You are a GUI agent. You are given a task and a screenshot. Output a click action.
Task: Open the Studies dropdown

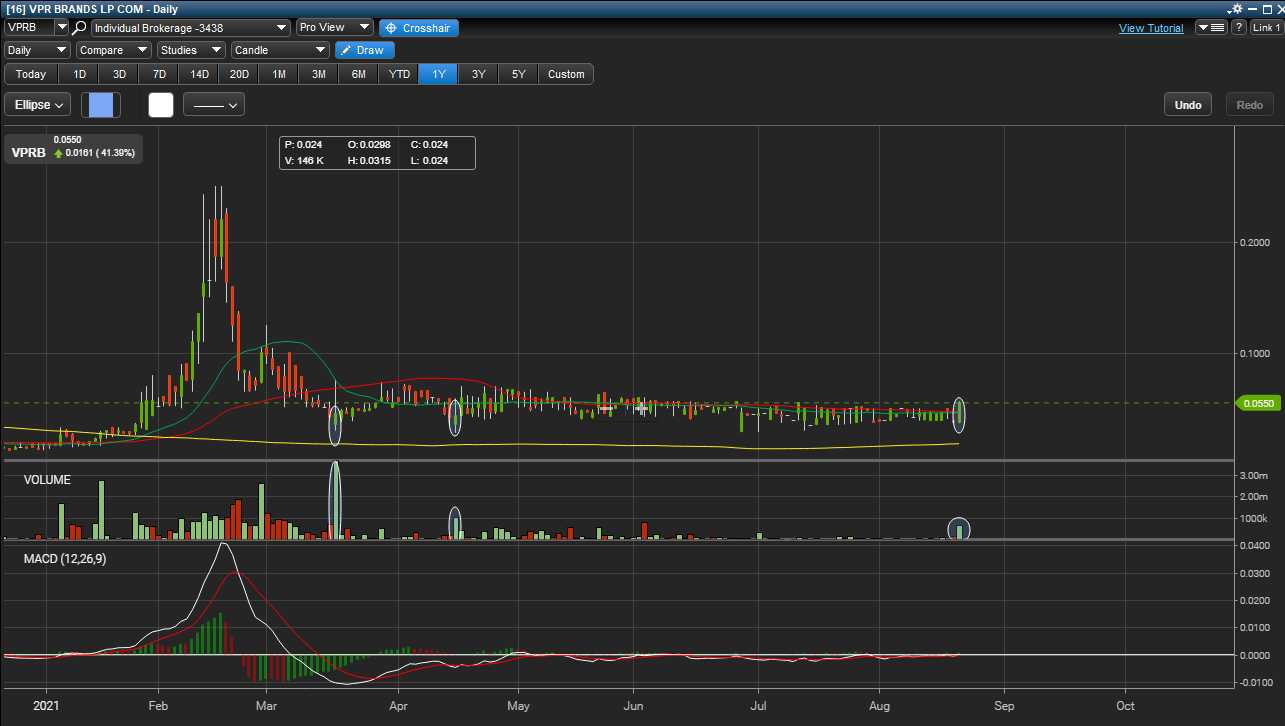coord(191,50)
